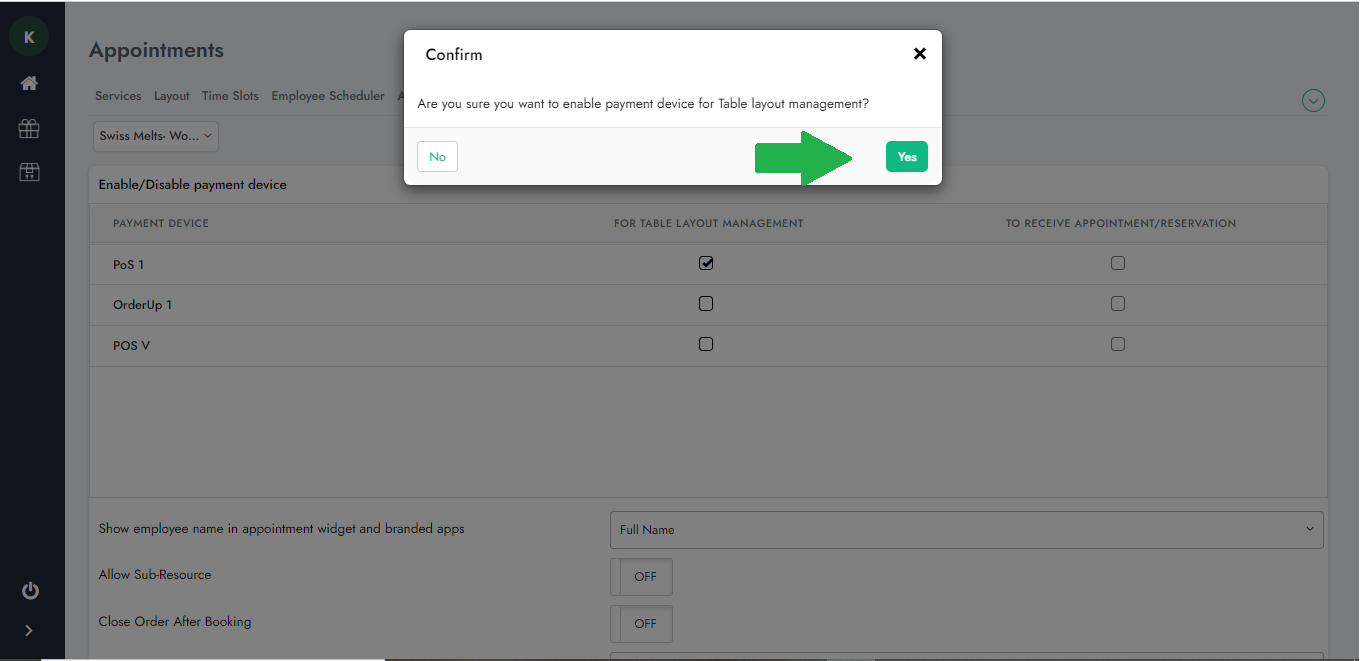Open the Full Name dropdown
This screenshot has height=661, width=1361.
(966, 530)
